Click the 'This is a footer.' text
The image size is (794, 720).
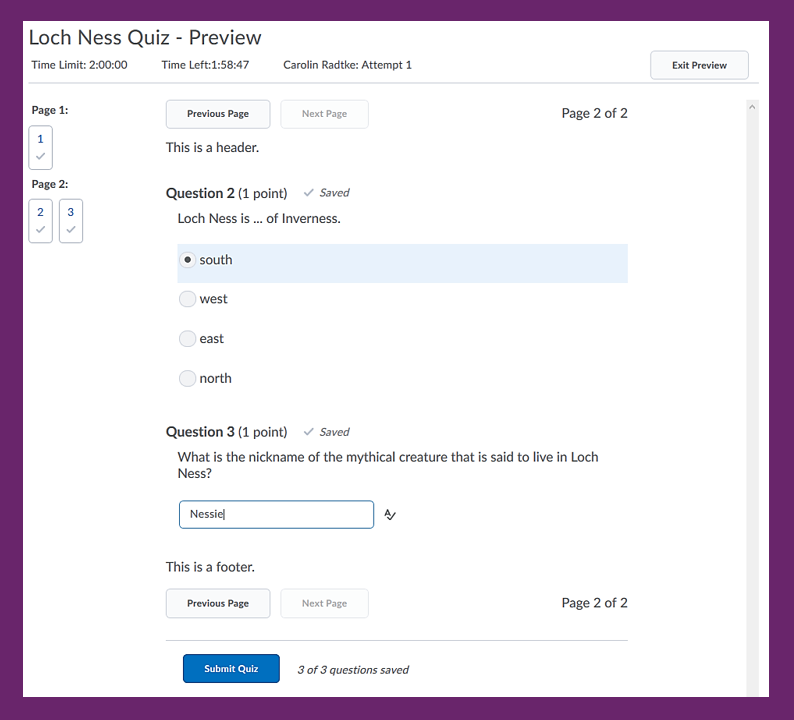(210, 567)
